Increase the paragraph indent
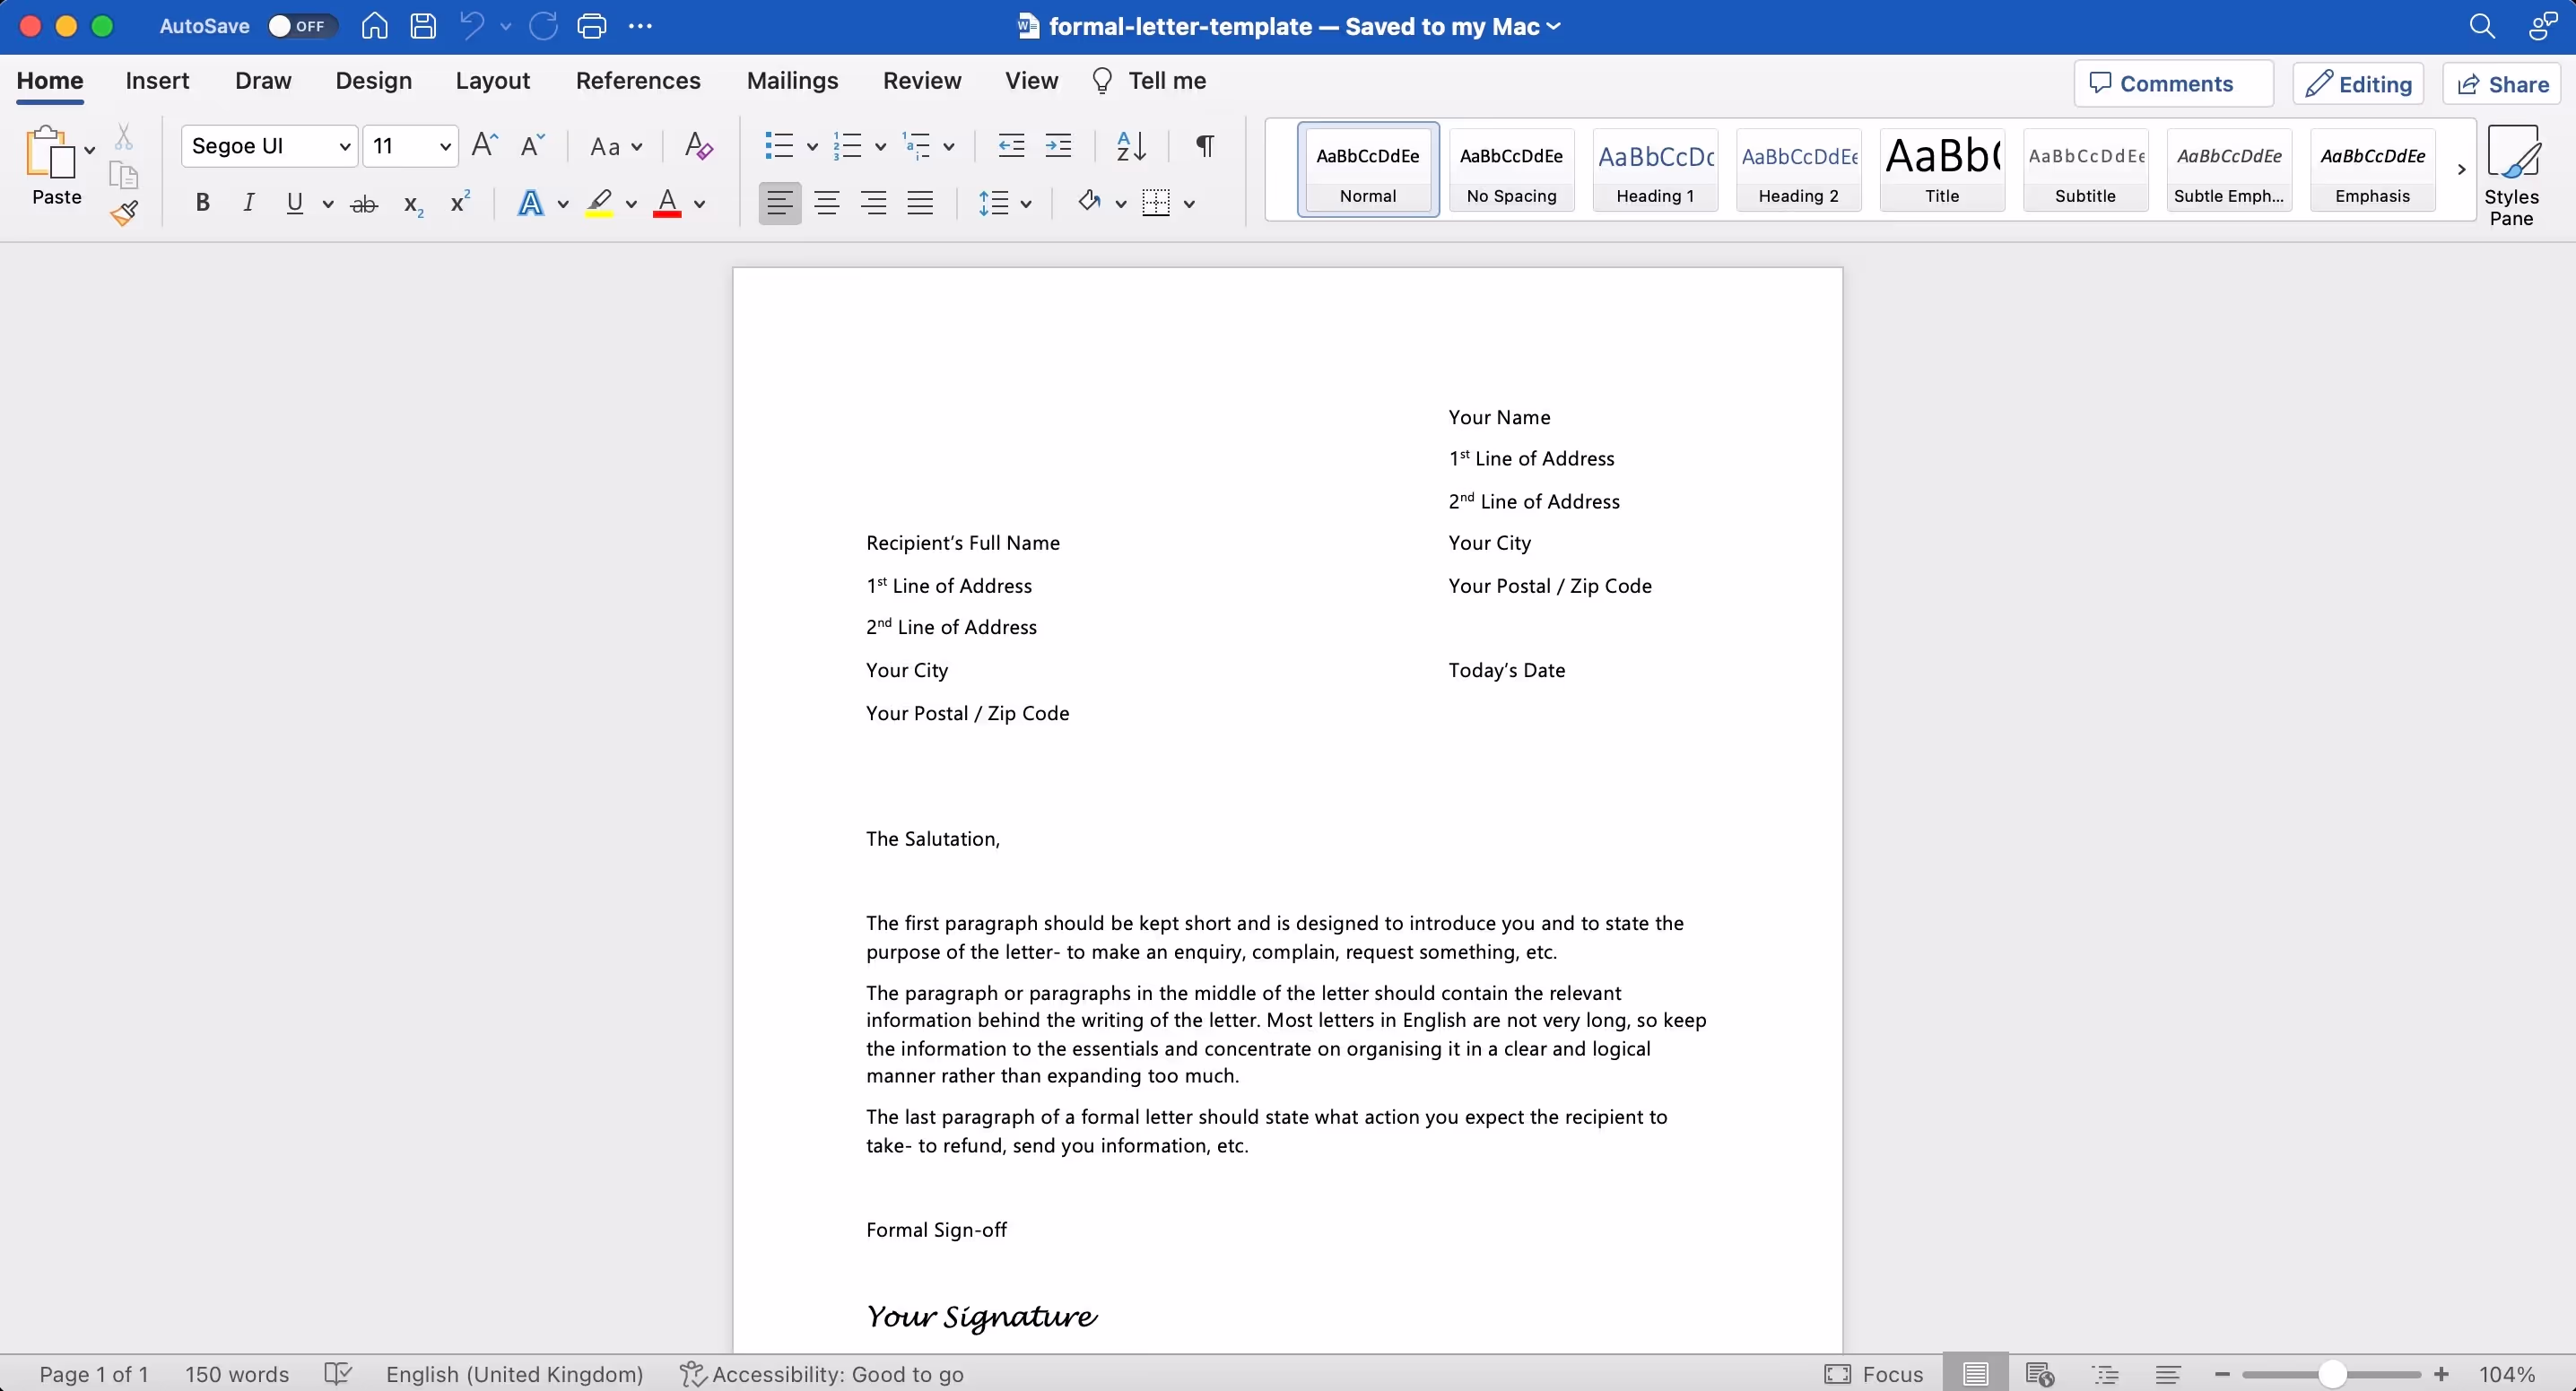 pyautogui.click(x=1058, y=146)
